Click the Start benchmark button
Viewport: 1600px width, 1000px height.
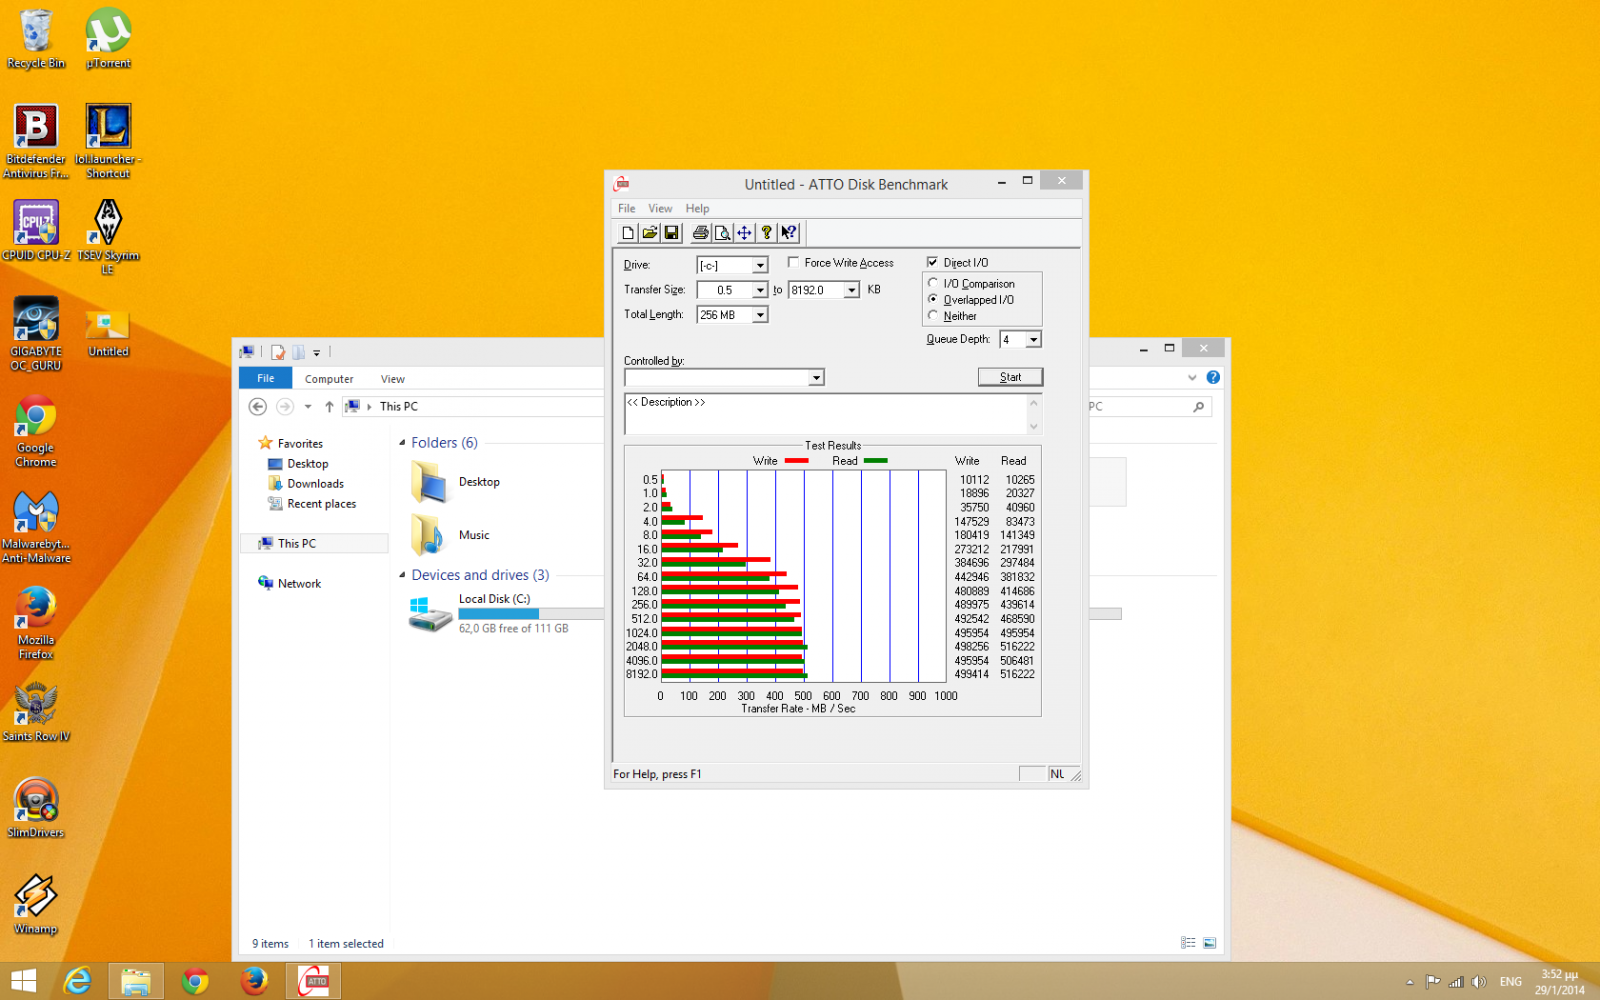tap(1011, 377)
